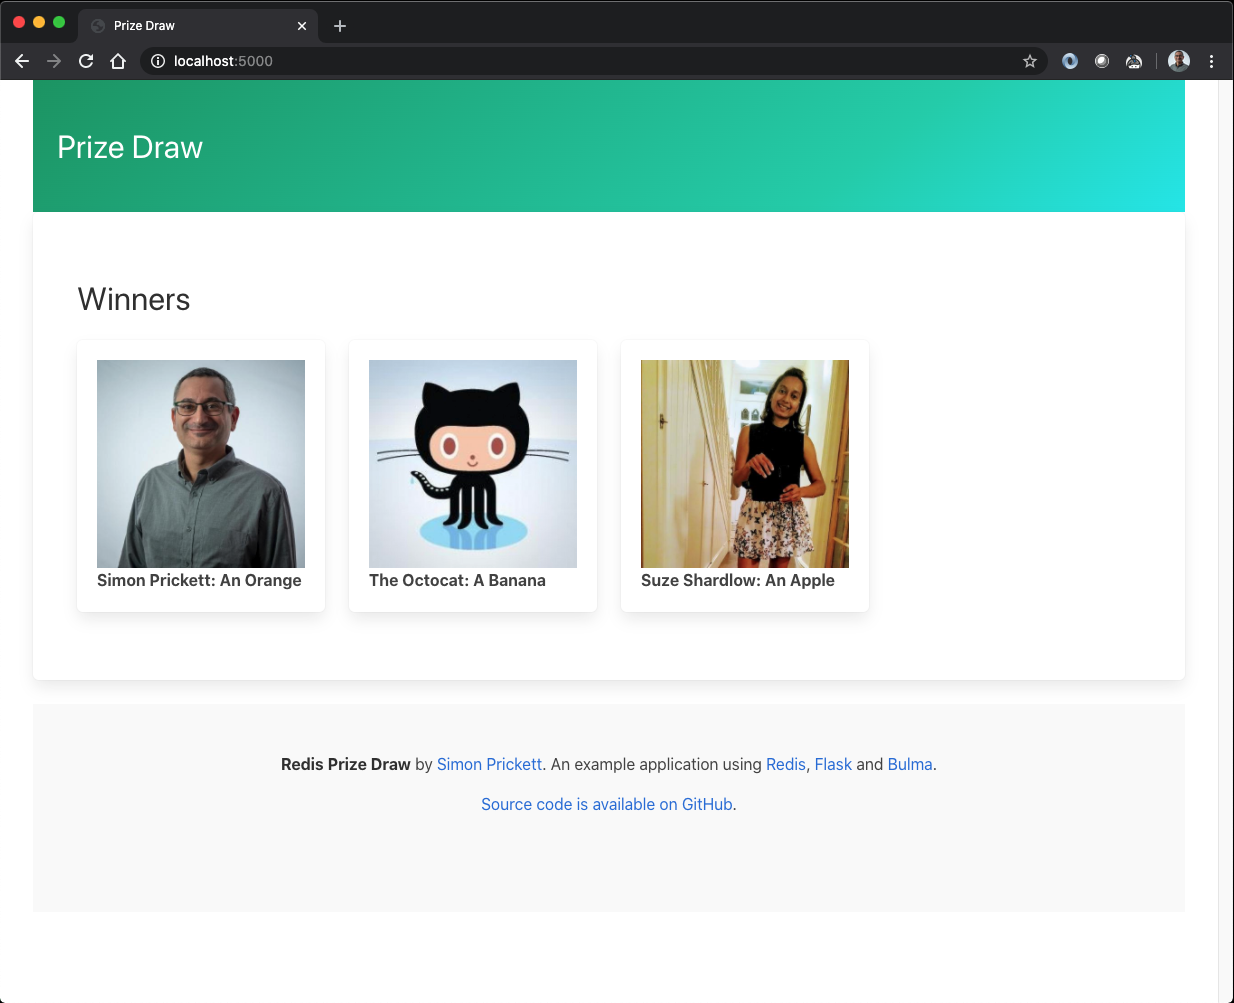
Task: Select the Prize Draw browser tab
Action: pos(198,26)
